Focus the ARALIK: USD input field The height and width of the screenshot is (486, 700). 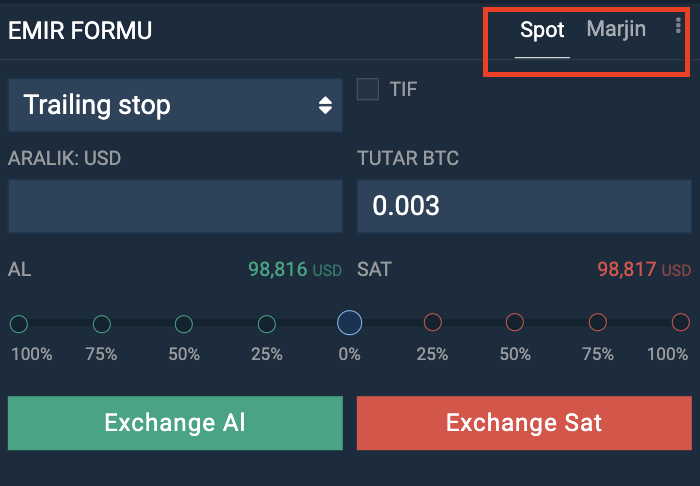(x=175, y=206)
